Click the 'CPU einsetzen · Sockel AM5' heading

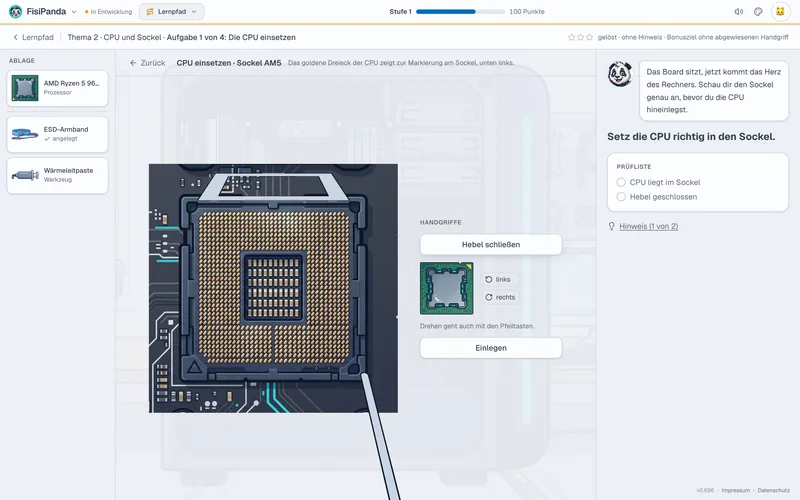[x=229, y=63]
